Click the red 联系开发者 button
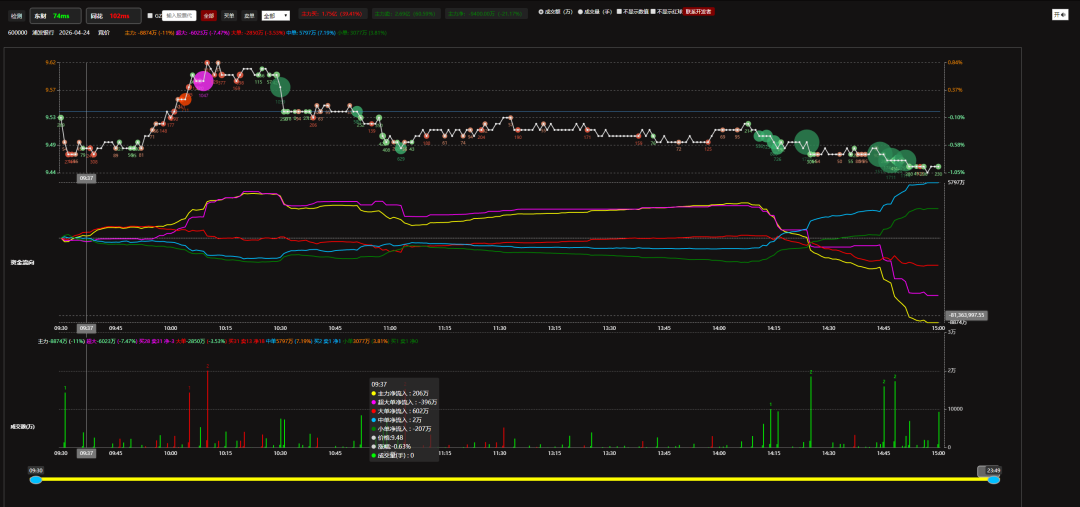This screenshot has width=1080, height=507. pyautogui.click(x=699, y=12)
